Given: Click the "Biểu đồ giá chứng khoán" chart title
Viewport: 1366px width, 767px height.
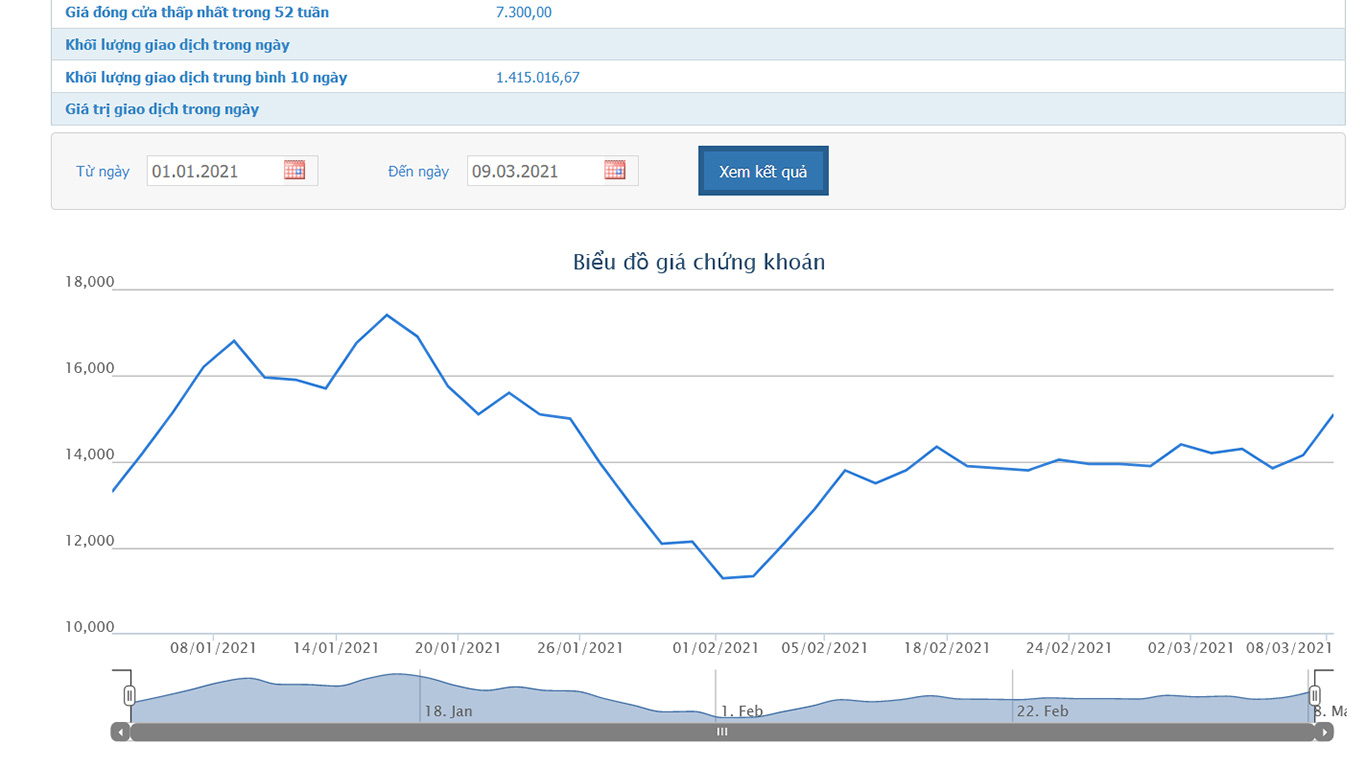Looking at the screenshot, I should click(x=698, y=263).
